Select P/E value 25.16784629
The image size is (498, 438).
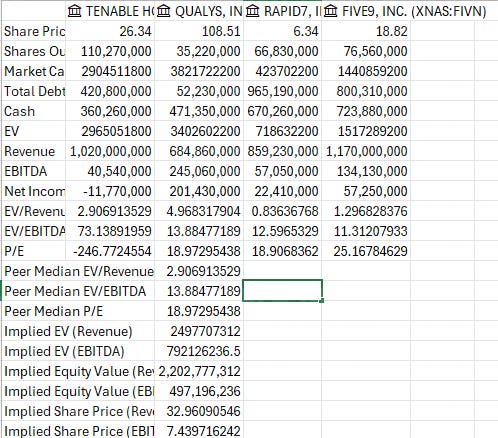[371, 251]
